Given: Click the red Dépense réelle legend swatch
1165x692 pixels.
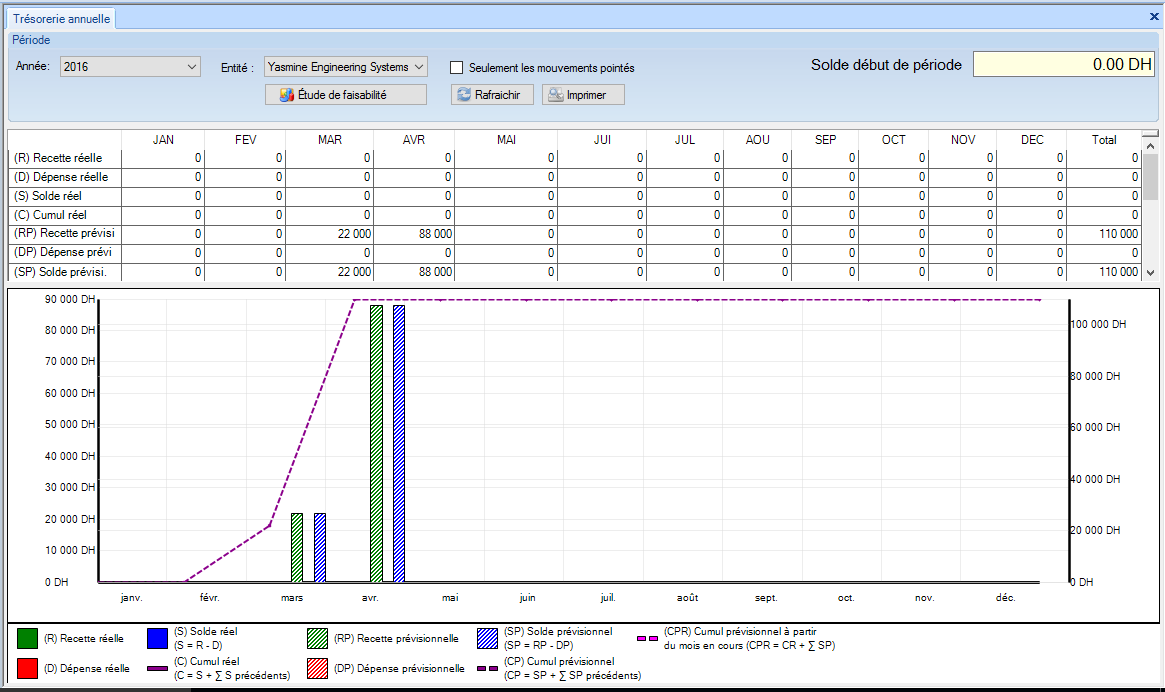Looking at the screenshot, I should pos(28,669).
